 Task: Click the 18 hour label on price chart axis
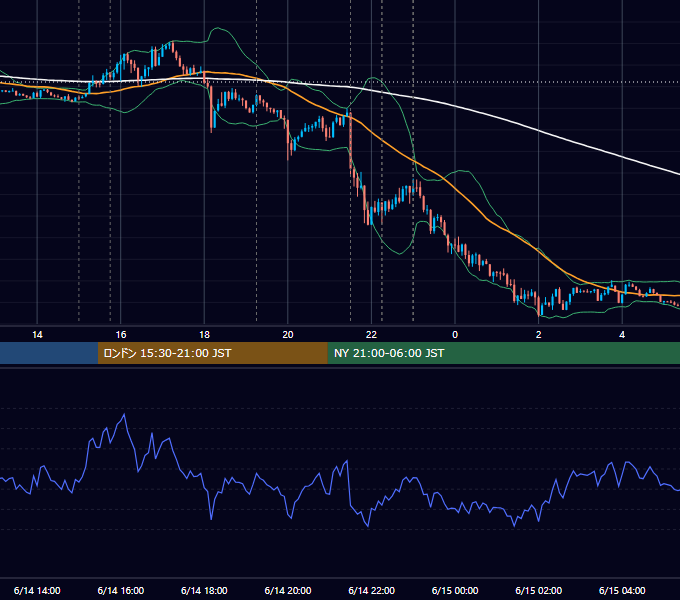coord(204,335)
